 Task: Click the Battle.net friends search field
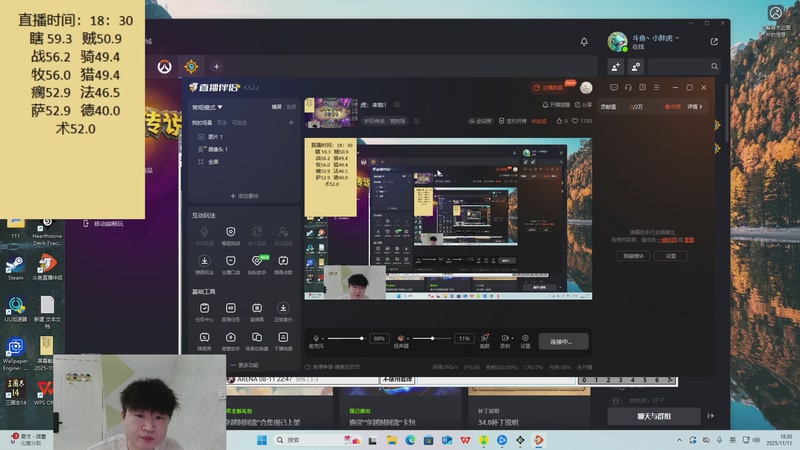pos(684,66)
